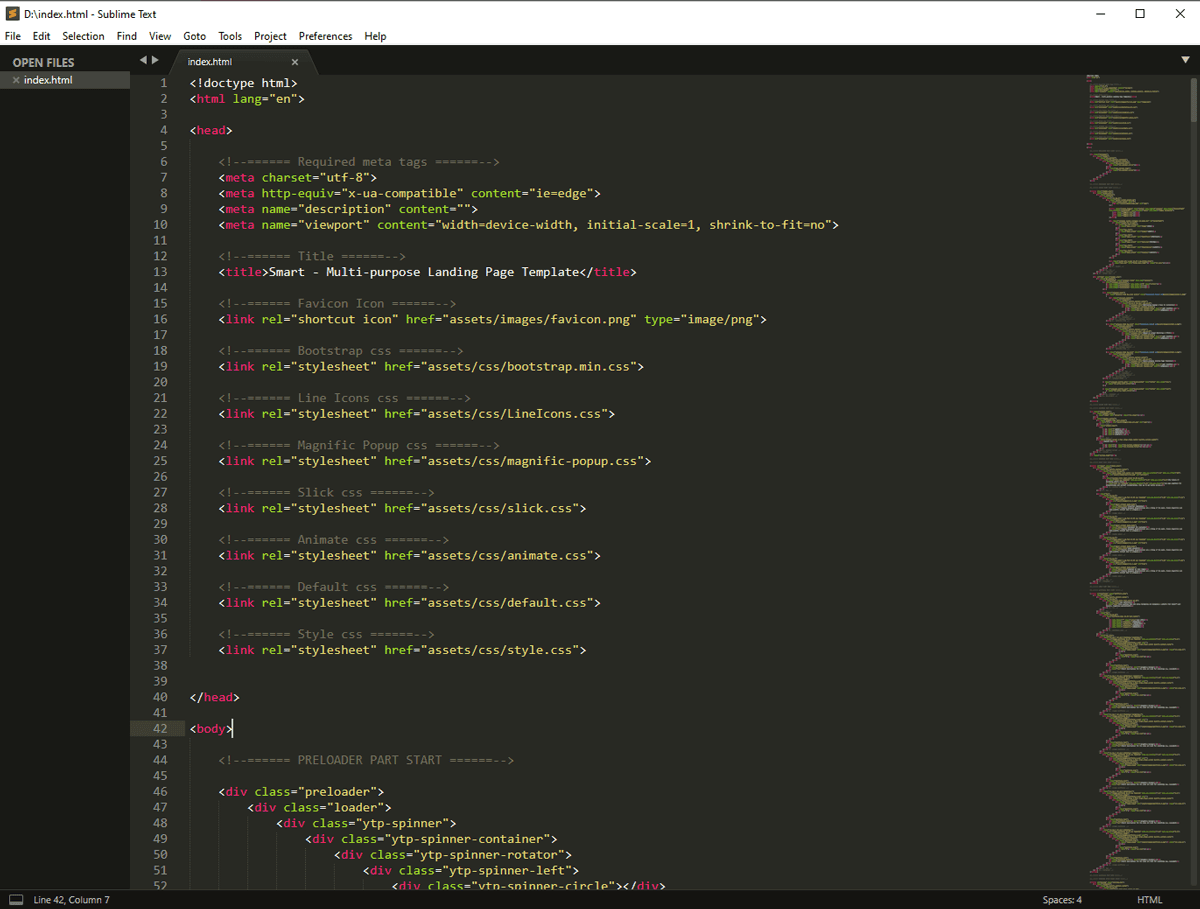The width and height of the screenshot is (1200, 909).
Task: Click the div class="preloader" line
Action: pos(301,792)
